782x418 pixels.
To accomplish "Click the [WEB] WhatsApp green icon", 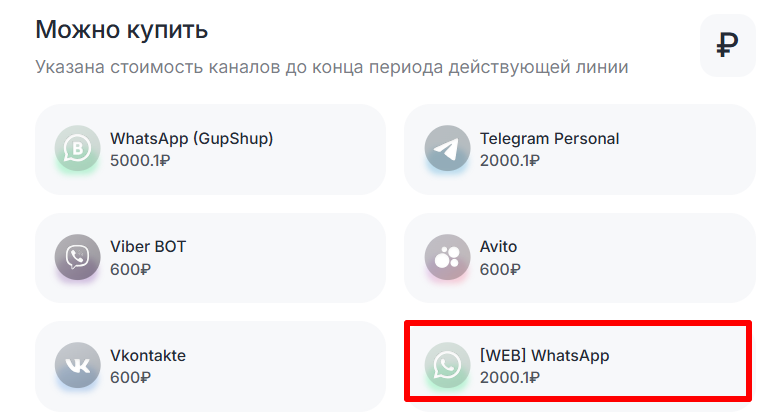I will pos(446,366).
